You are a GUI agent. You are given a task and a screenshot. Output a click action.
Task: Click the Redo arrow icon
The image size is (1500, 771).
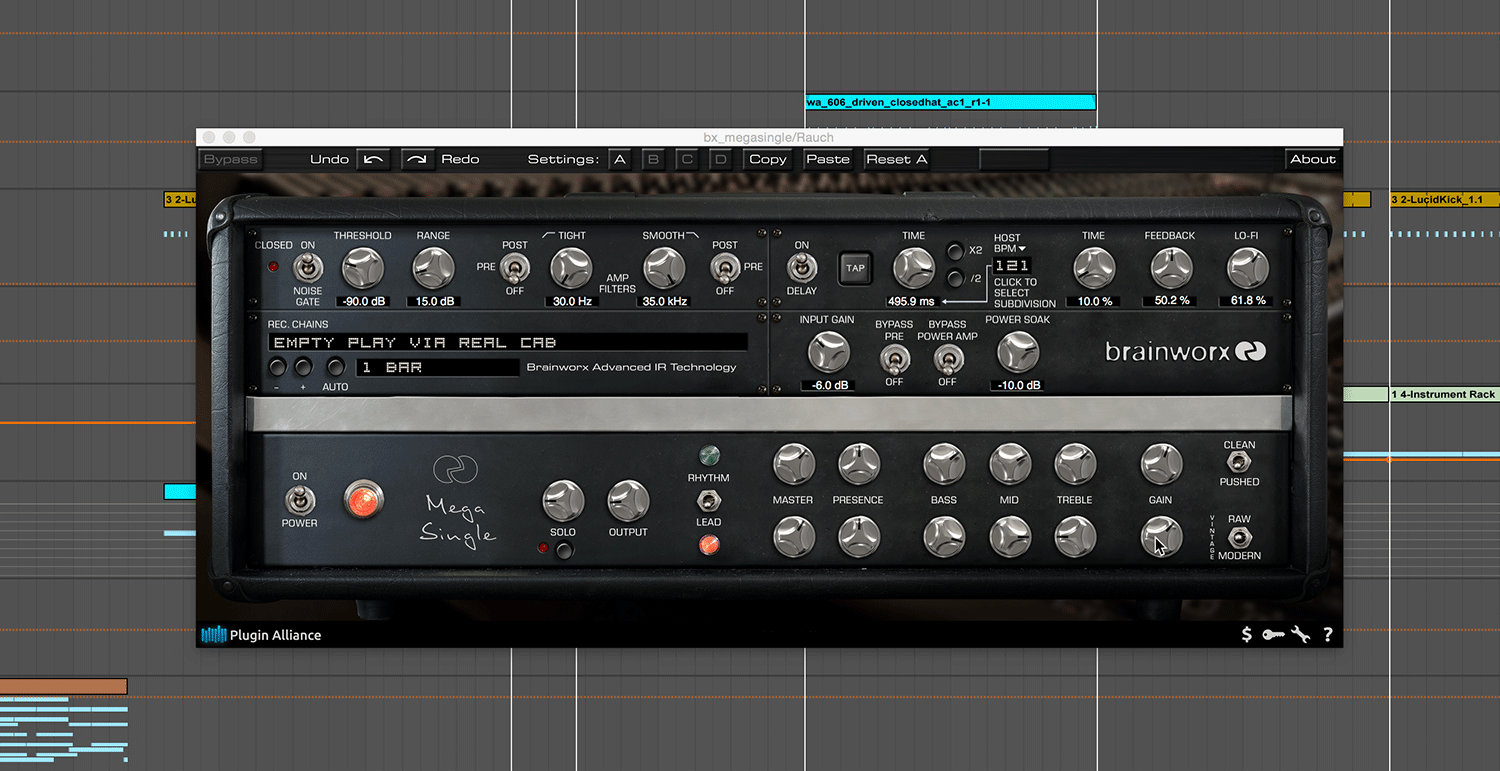pos(419,159)
